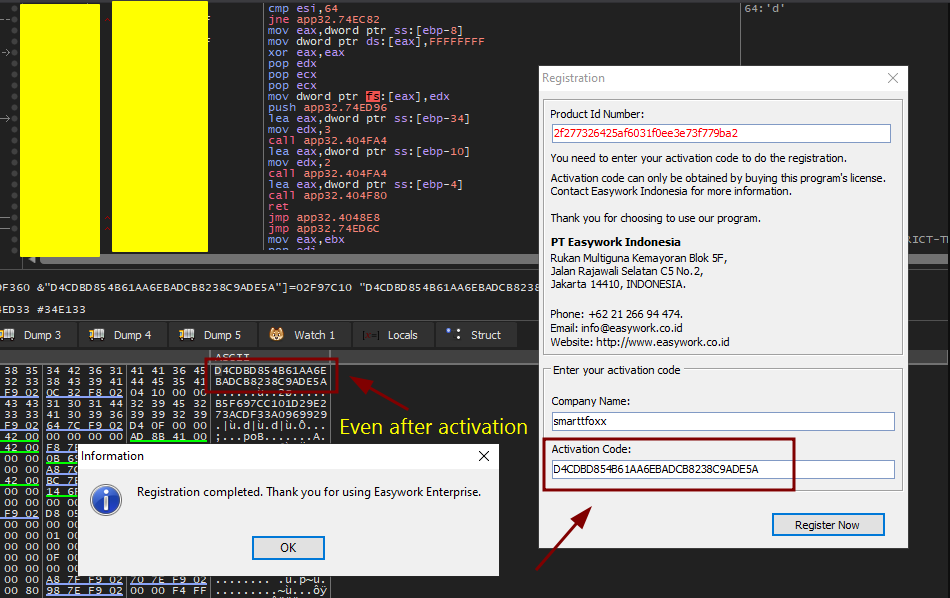Select 'mov dword ptr ds:[eax],FFFFFFFF' line
Image resolution: width=950 pixels, height=598 pixels.
click(376, 41)
